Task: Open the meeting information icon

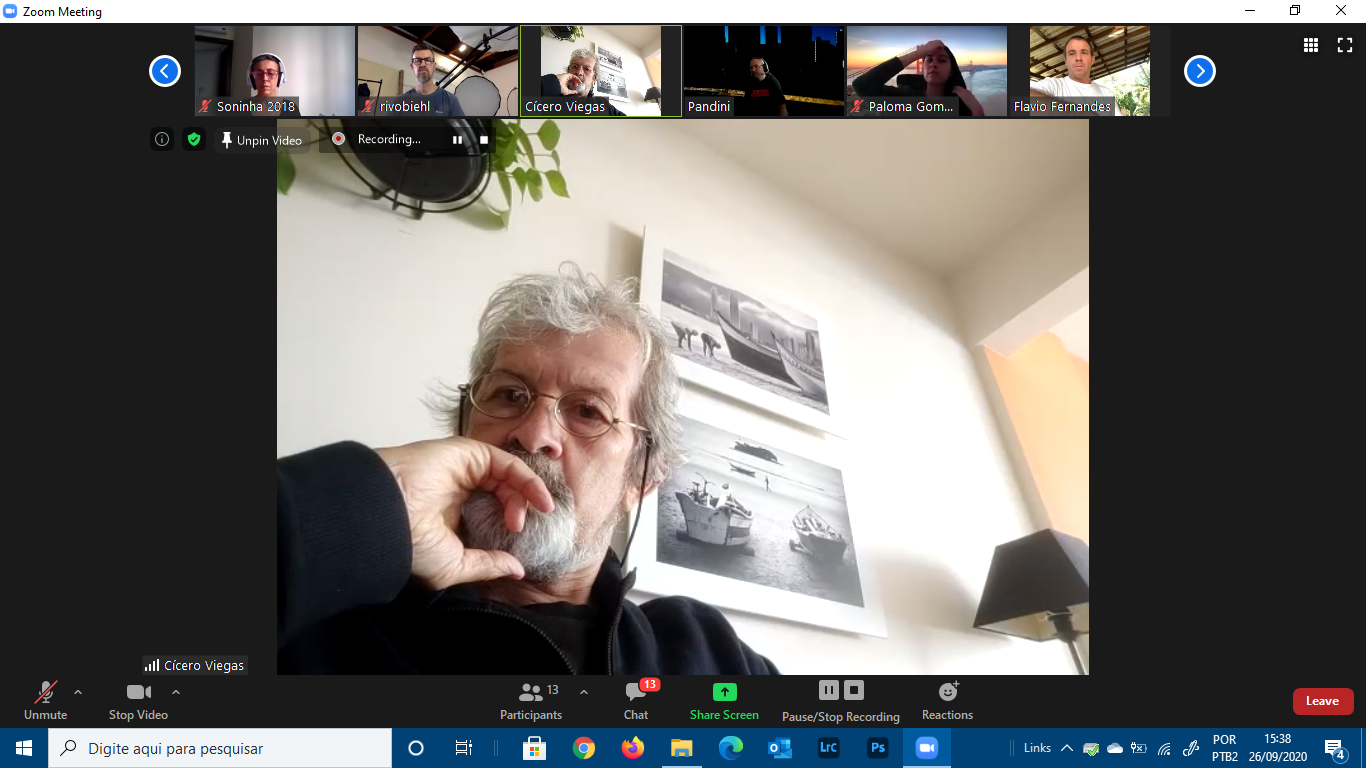Action: click(x=162, y=140)
